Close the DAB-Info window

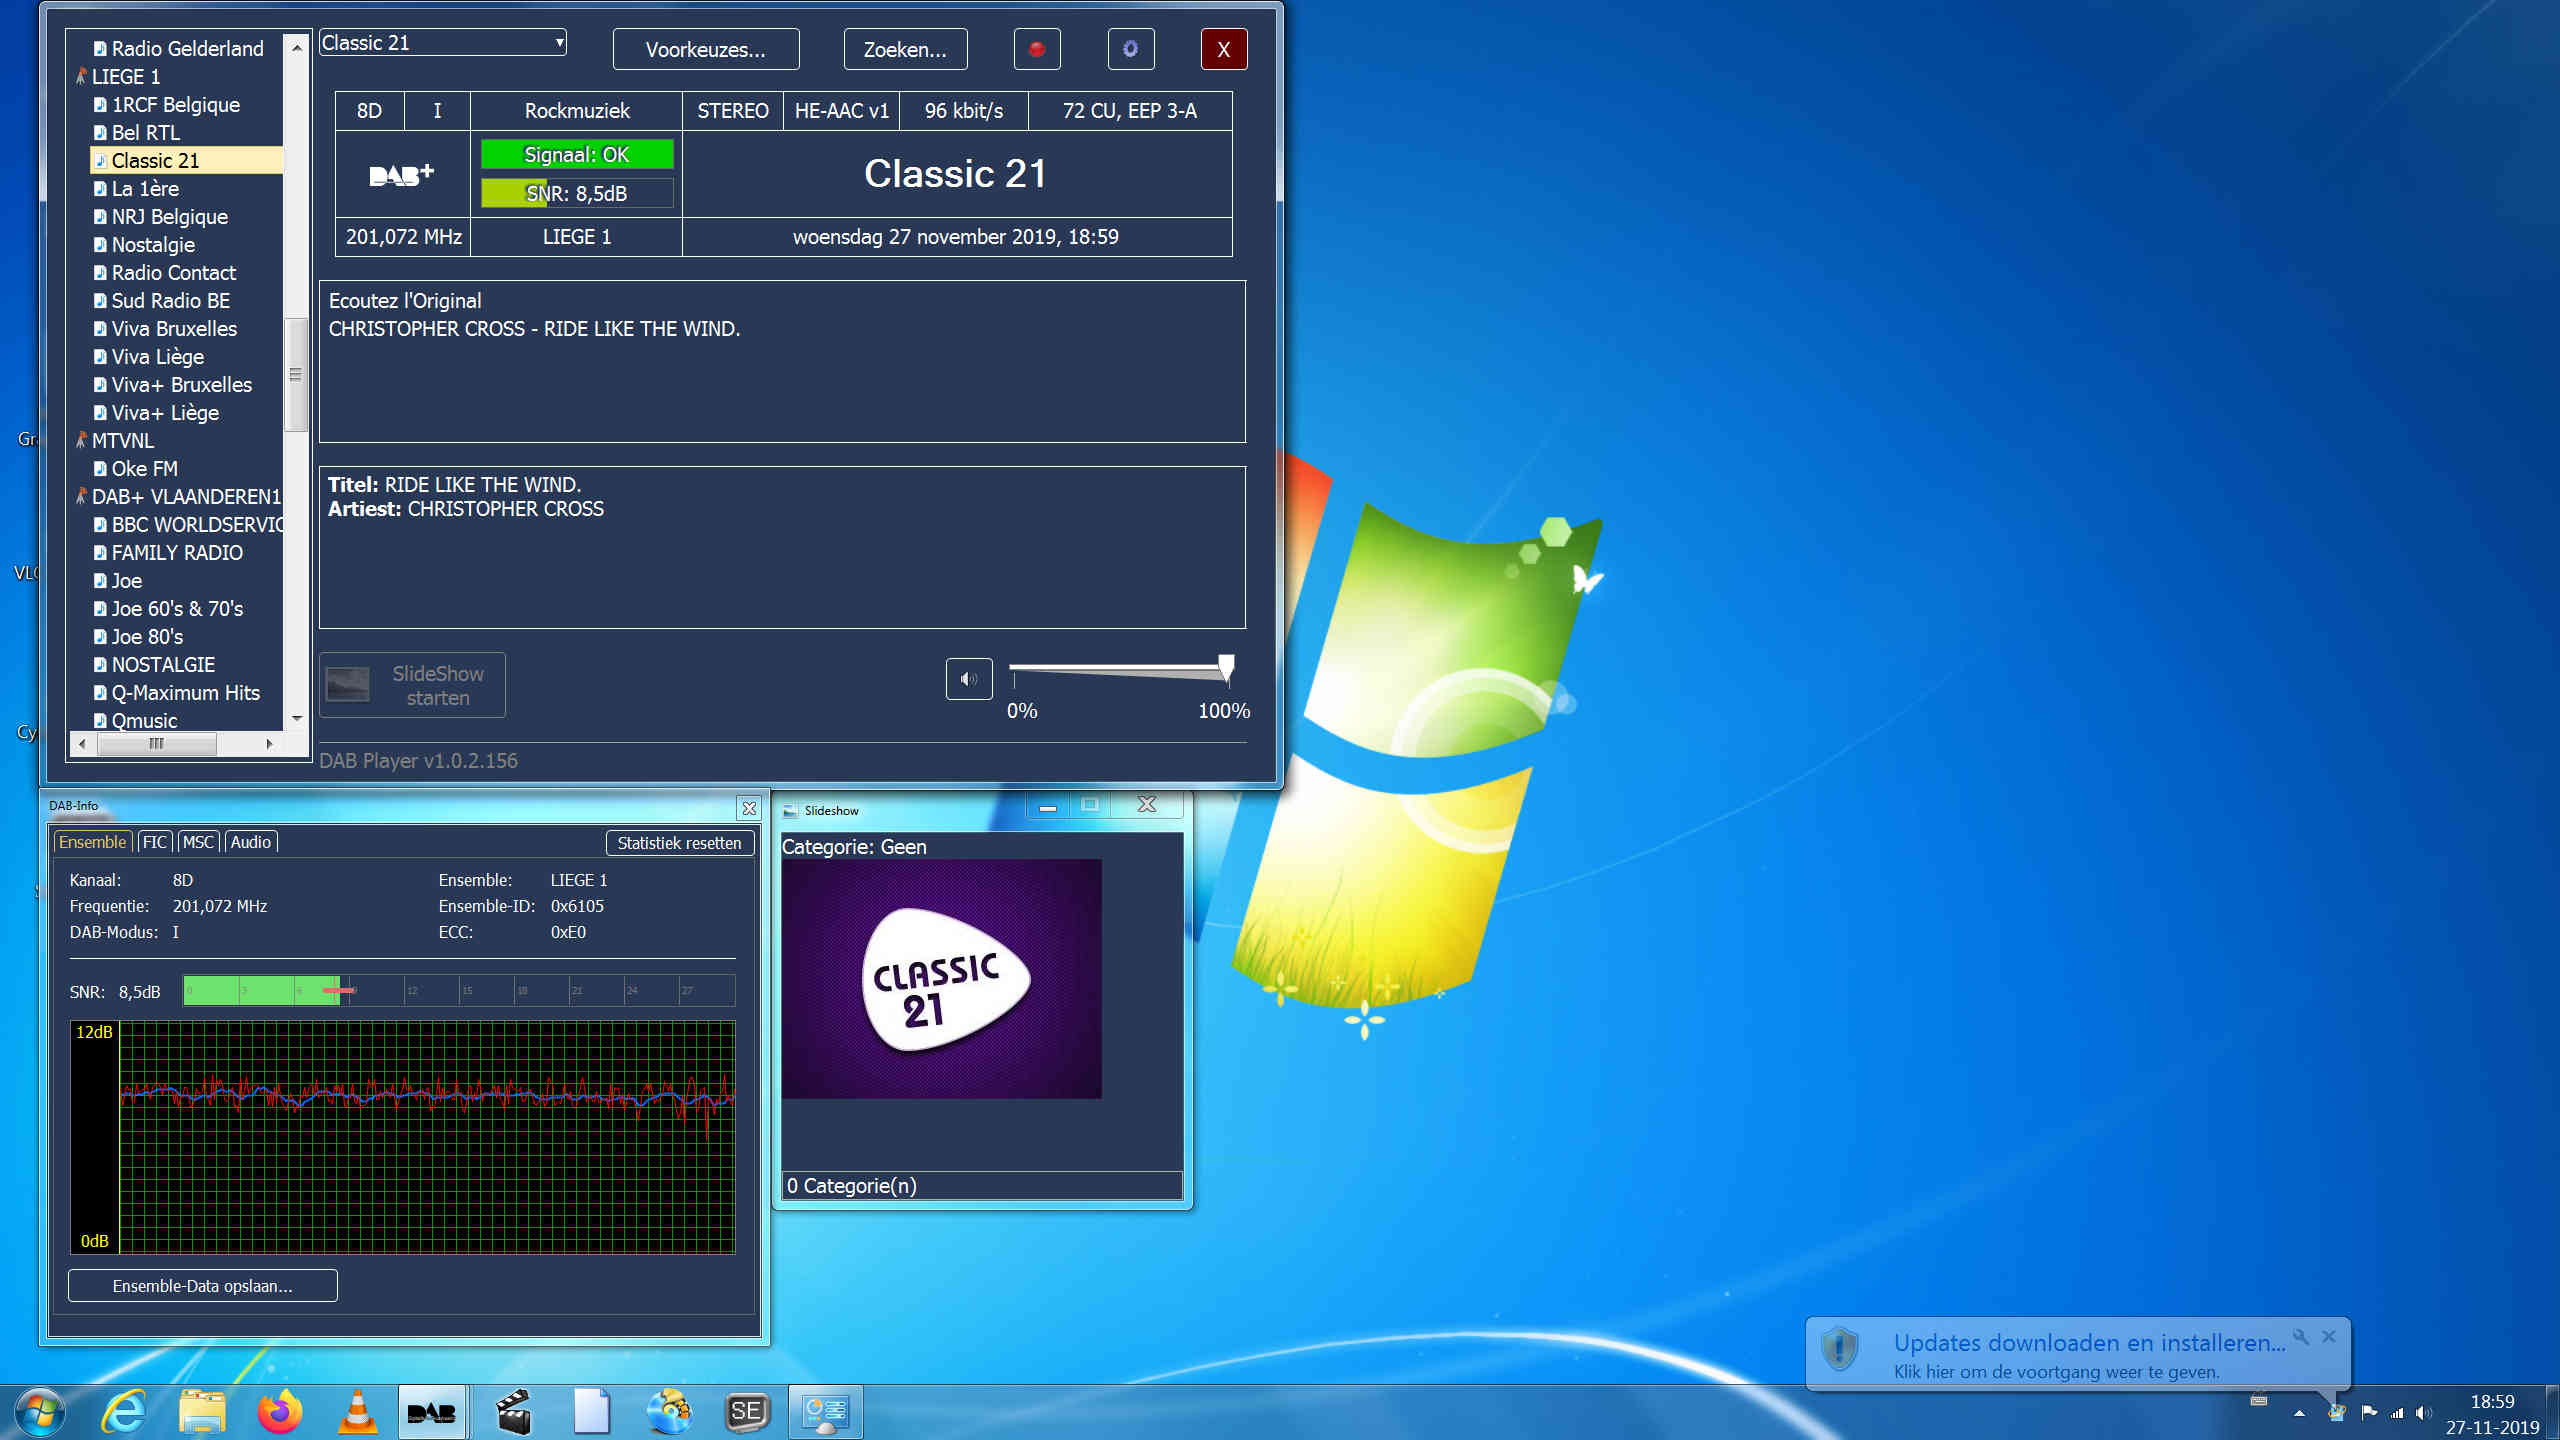[x=749, y=808]
